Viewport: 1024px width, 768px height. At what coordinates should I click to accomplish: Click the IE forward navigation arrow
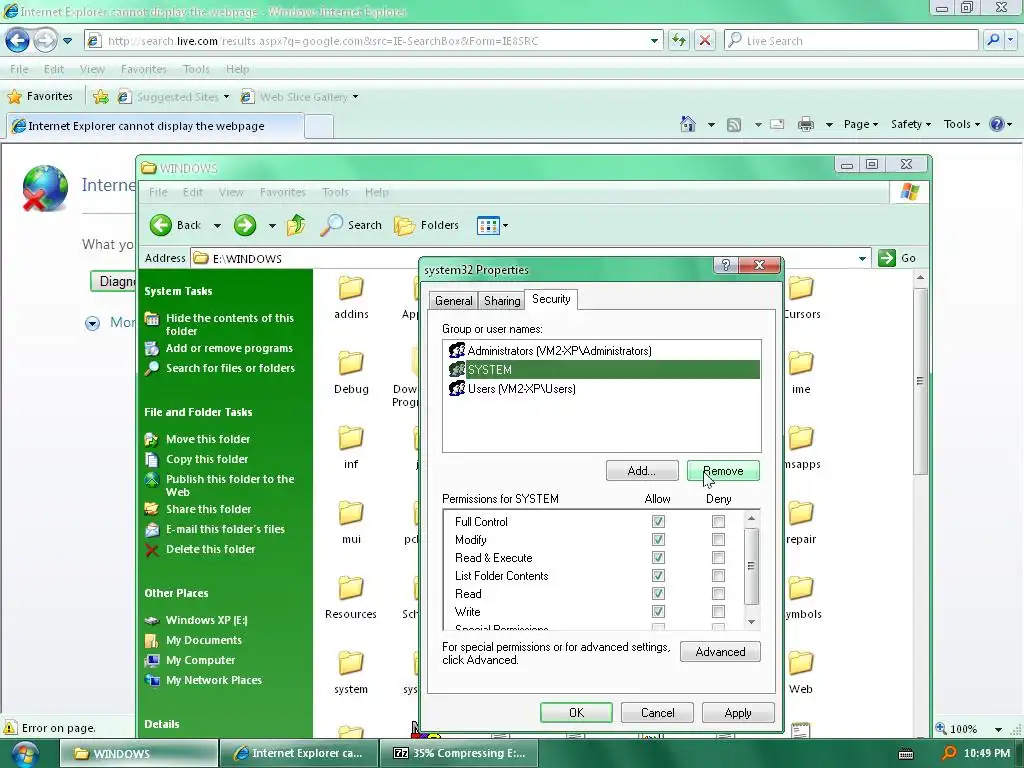[45, 40]
